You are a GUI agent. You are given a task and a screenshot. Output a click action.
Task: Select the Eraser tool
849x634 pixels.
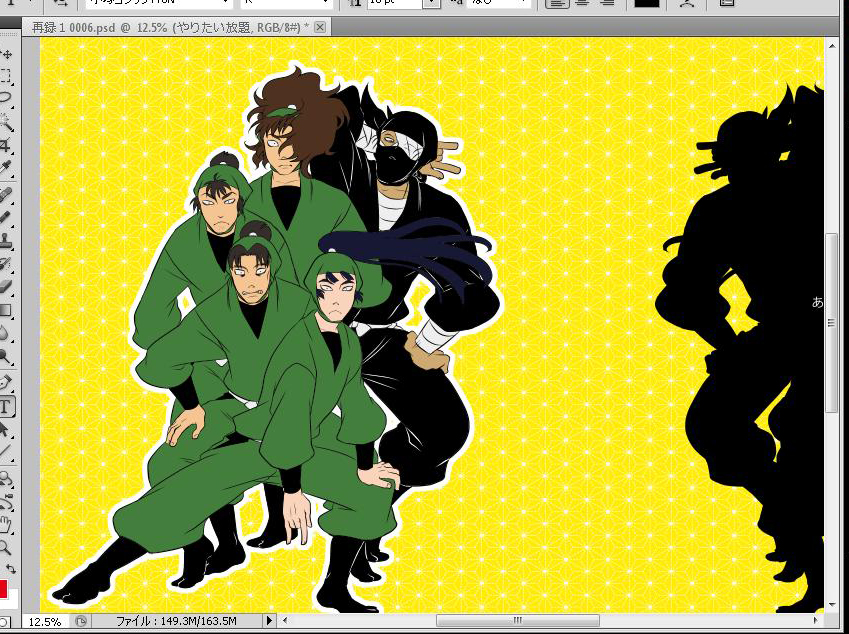point(5,286)
